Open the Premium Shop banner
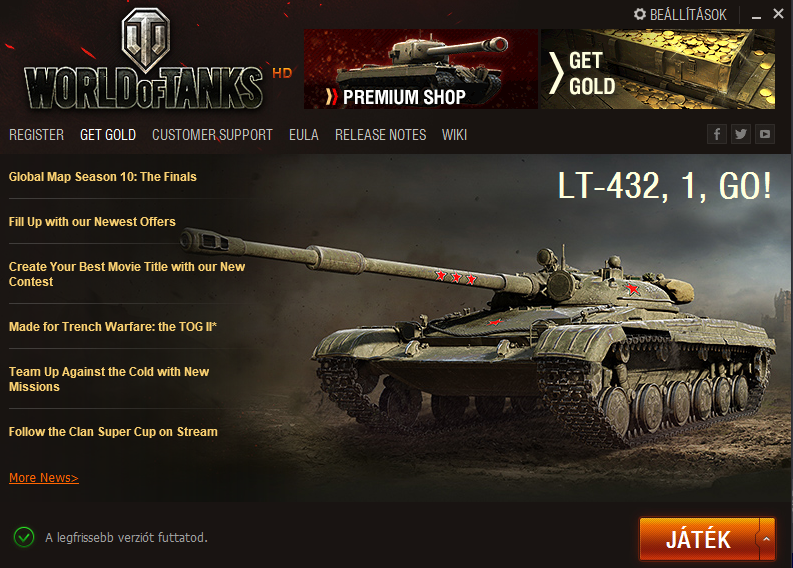Screen dimensions: 793x568 click(x=420, y=69)
